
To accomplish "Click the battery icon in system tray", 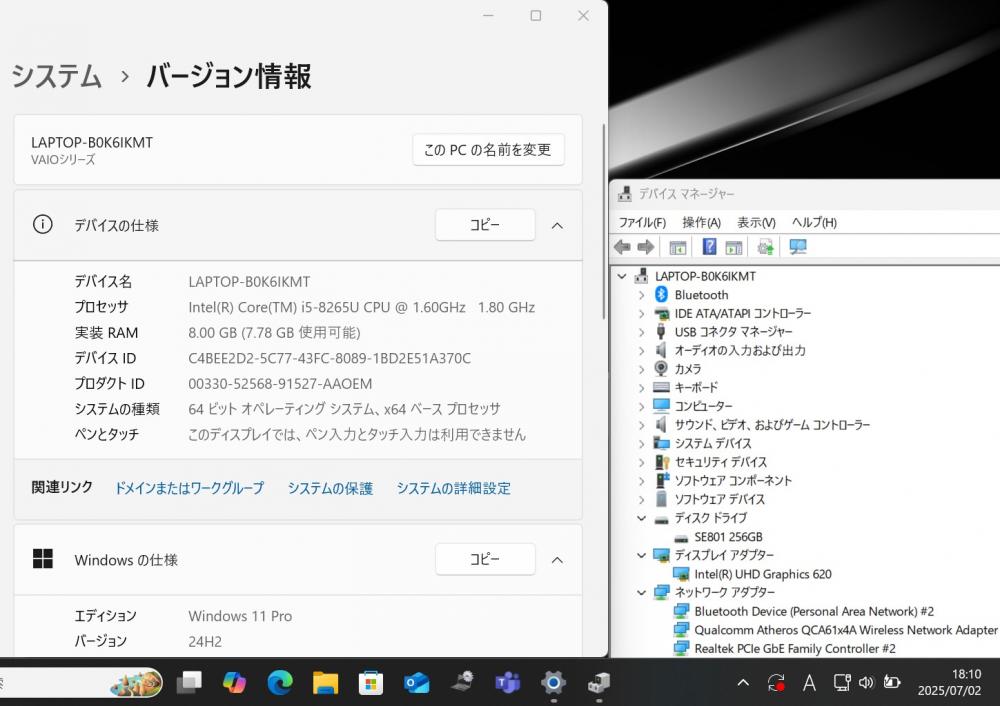I will coord(891,682).
